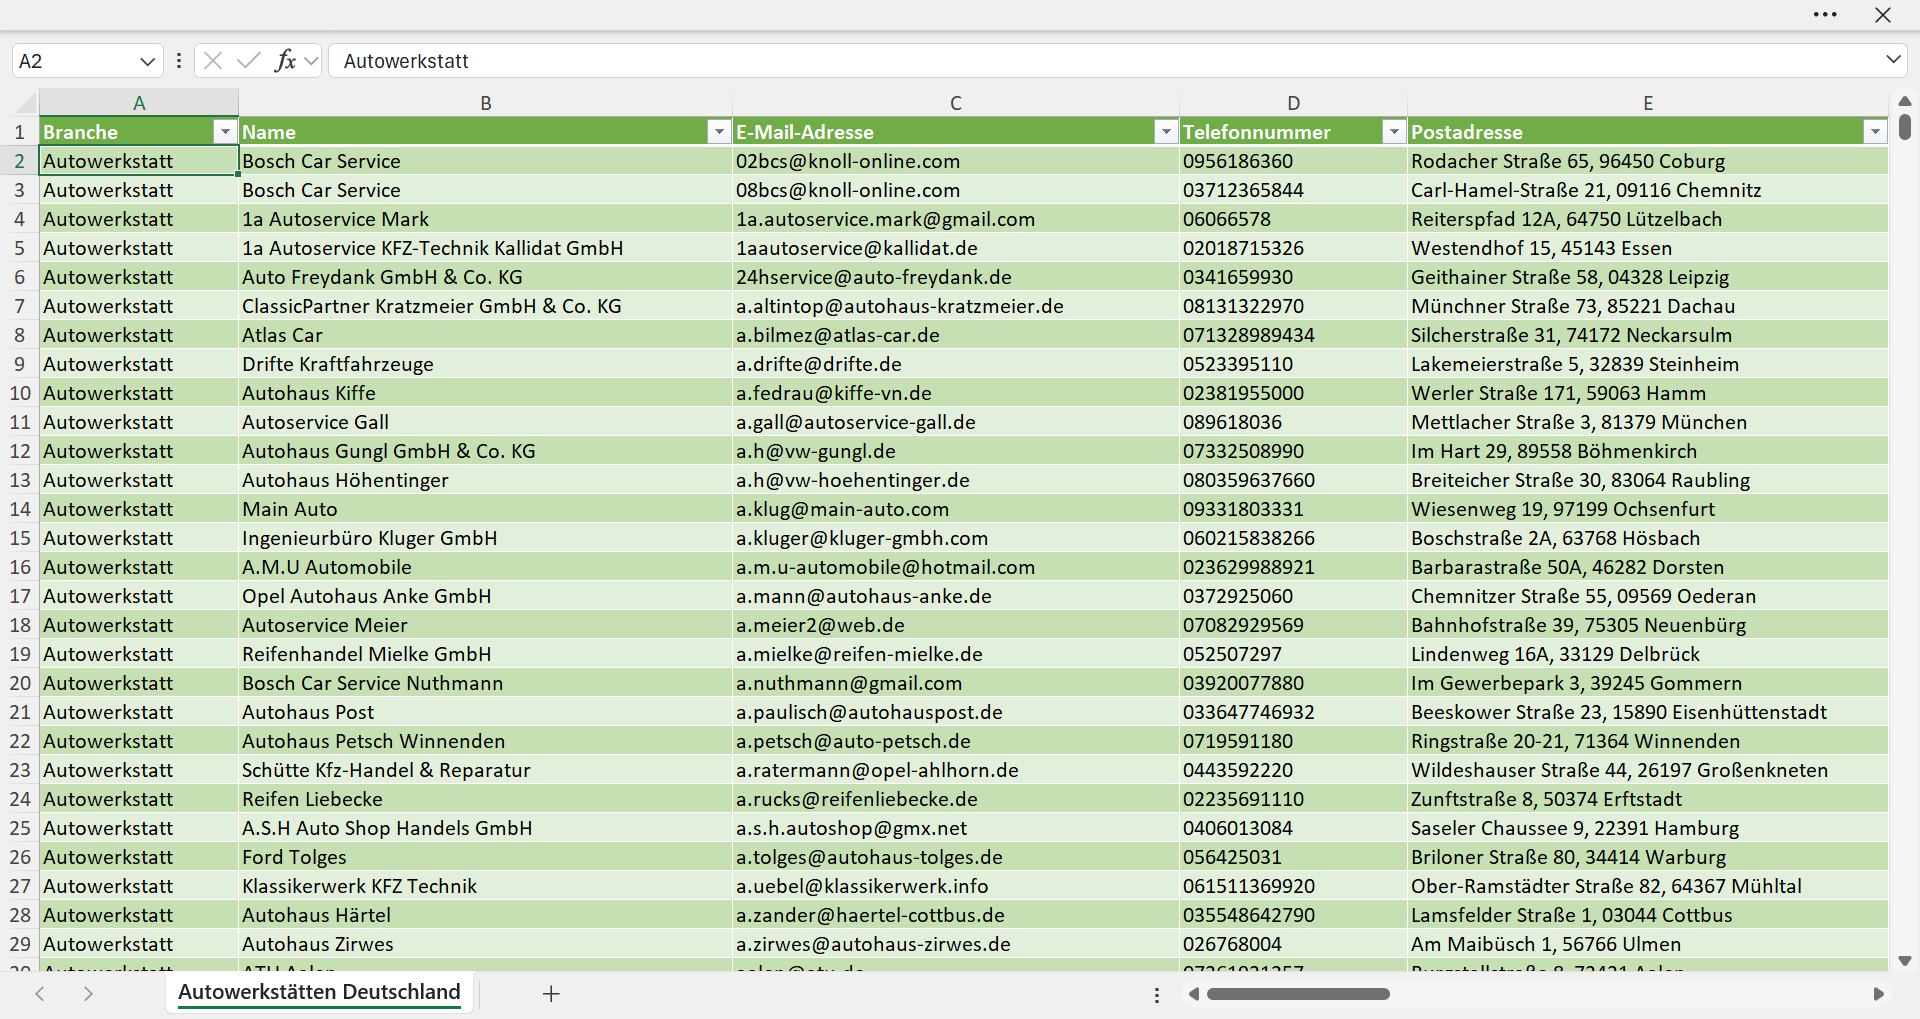Open the Branche column filter dropdown
Viewport: 1920px width, 1019px height.
(225, 132)
